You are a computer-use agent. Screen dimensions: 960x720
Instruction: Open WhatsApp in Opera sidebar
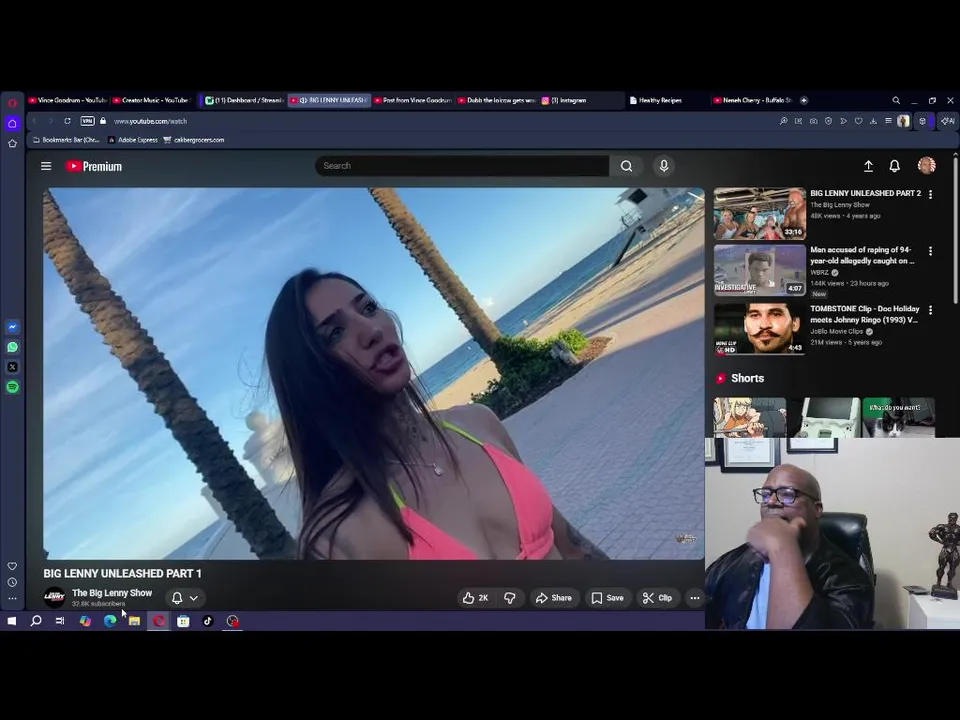(x=12, y=347)
